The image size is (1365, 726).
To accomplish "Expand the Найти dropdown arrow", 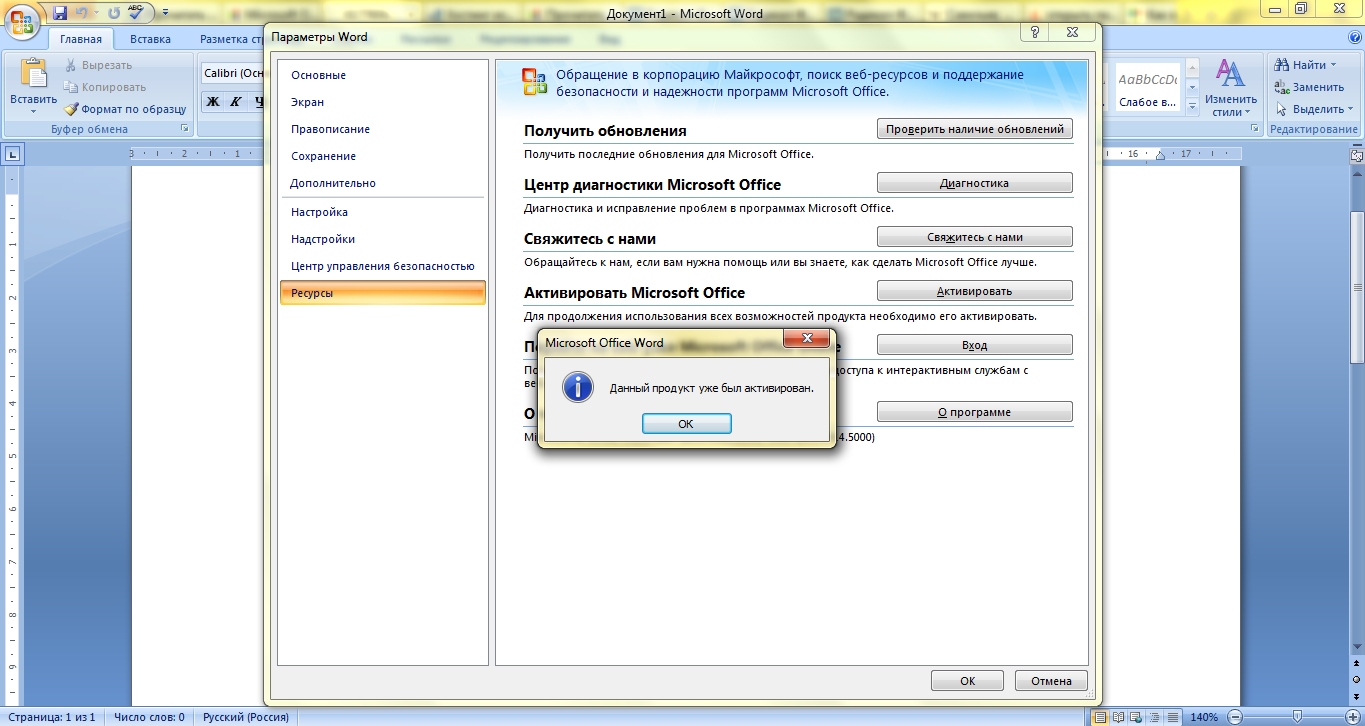I will [x=1333, y=66].
